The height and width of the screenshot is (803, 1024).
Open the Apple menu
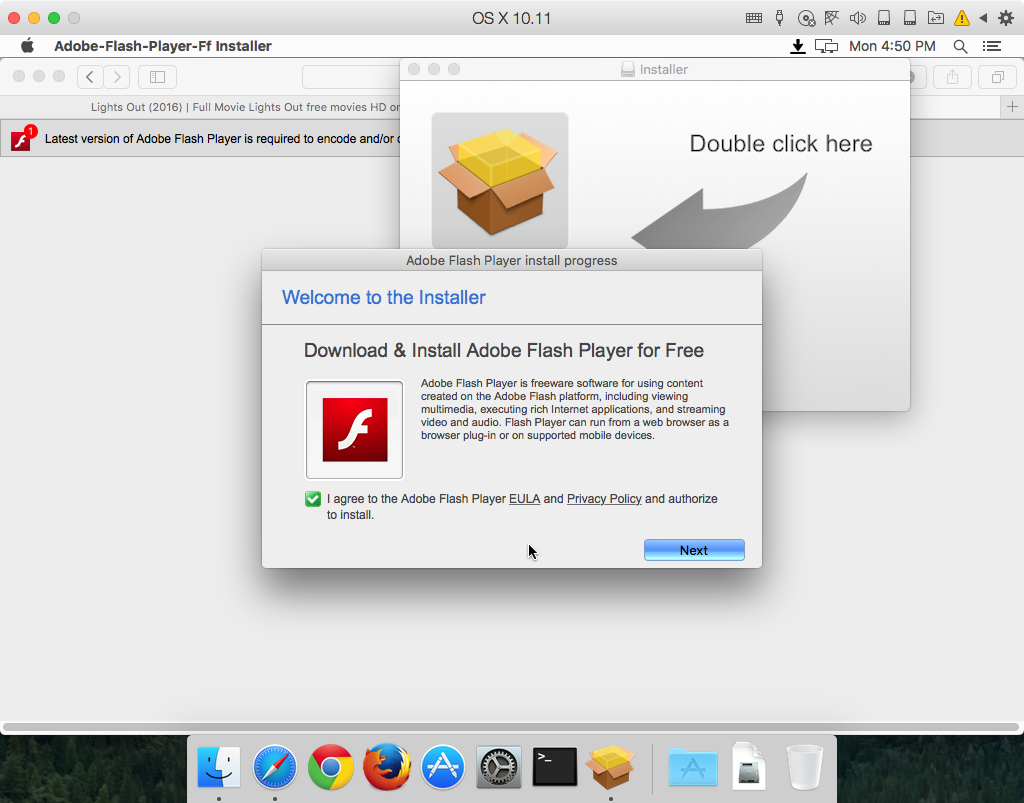[x=27, y=46]
